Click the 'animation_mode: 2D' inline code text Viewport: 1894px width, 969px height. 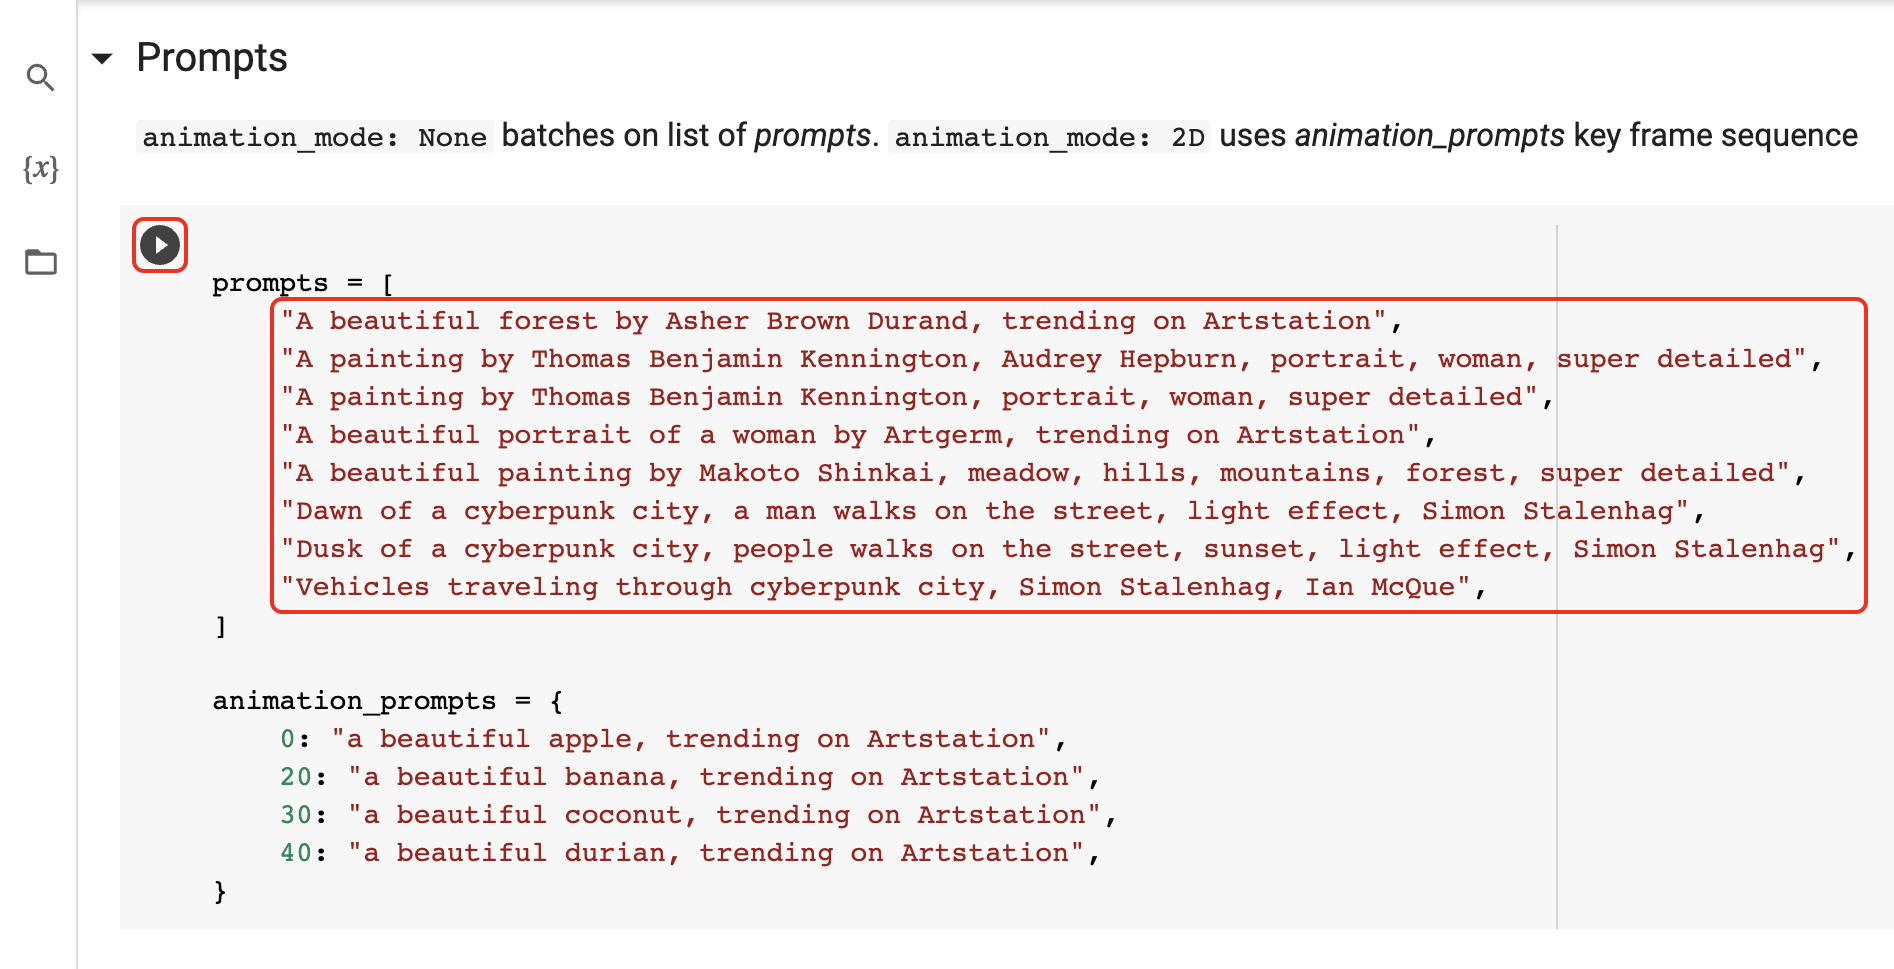1049,137
